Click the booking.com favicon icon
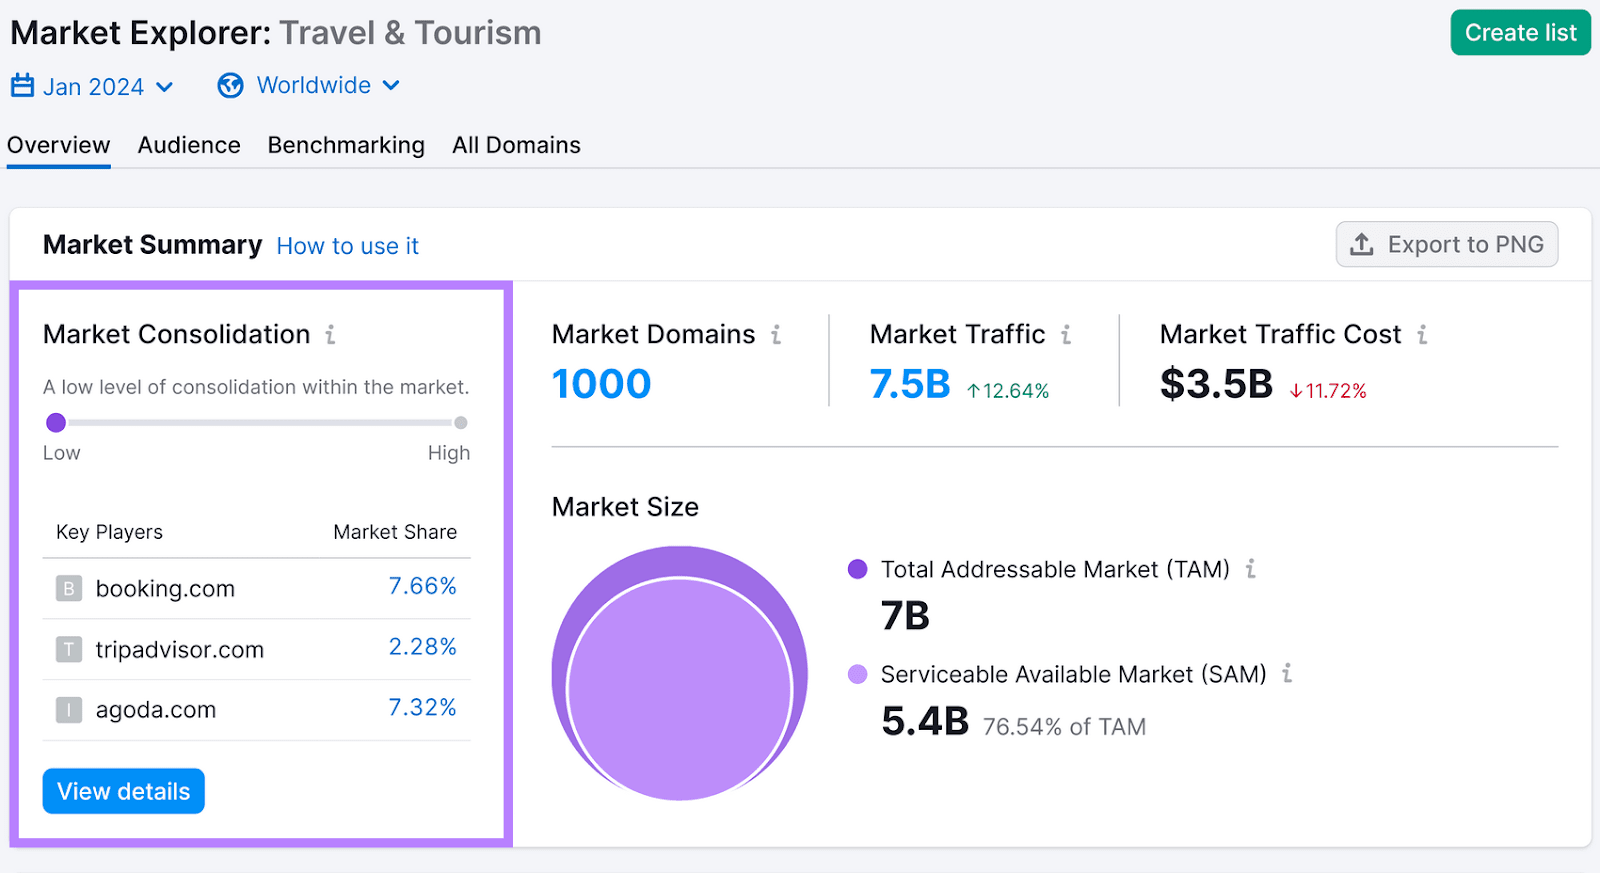The image size is (1600, 873). coord(69,589)
